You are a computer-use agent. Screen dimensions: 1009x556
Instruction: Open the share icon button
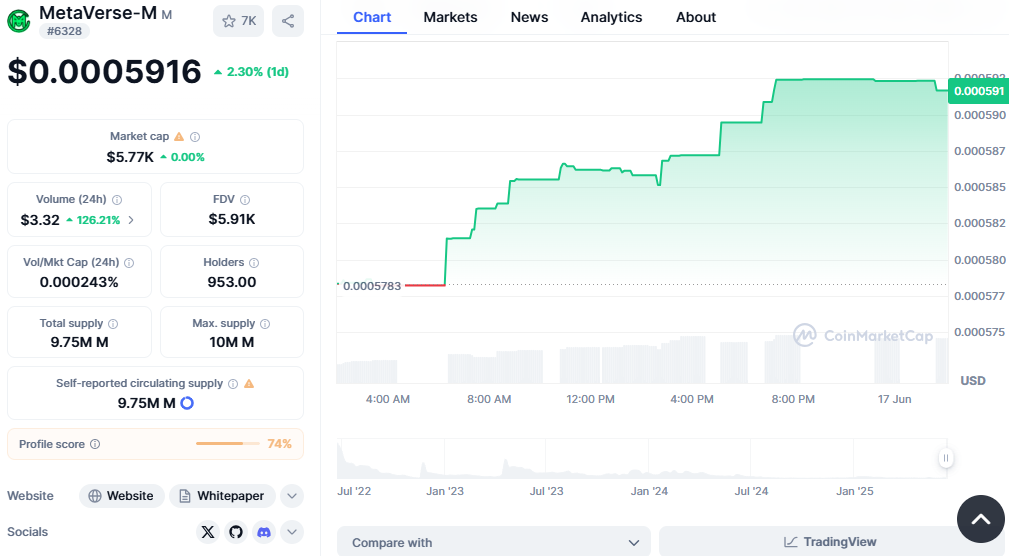click(x=288, y=21)
